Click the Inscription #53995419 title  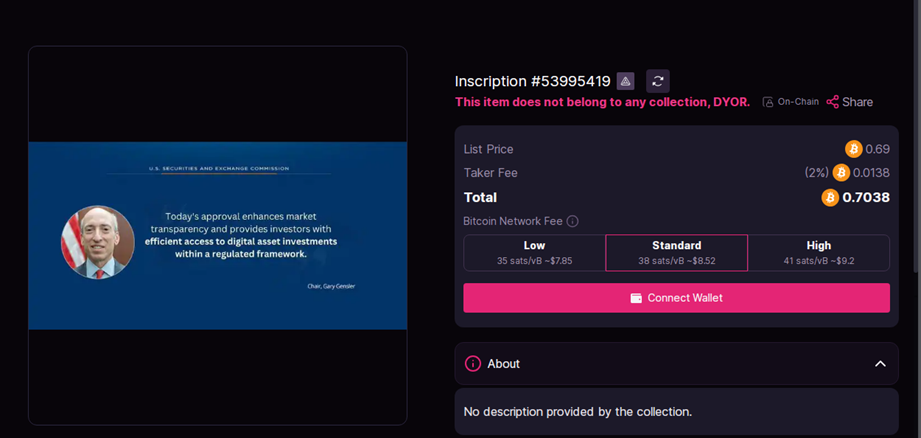pos(533,81)
